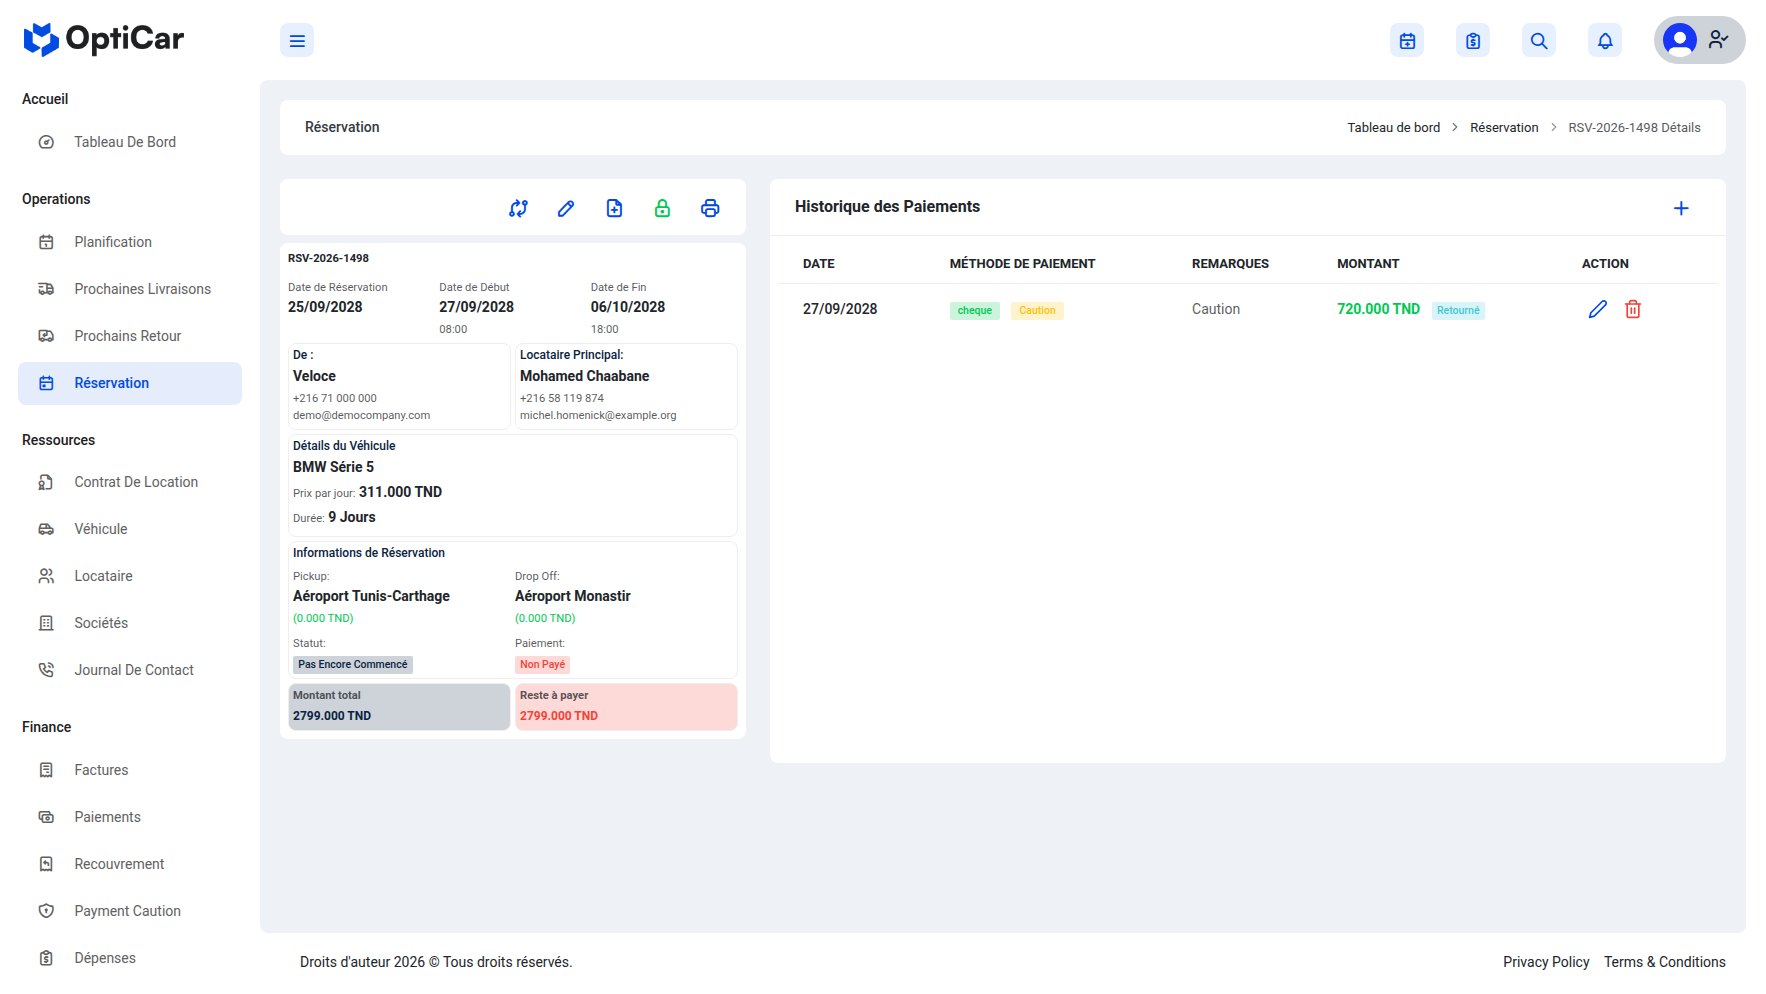Open Locataire in the sidebar
Screen dimensions: 1766x994
(x=130, y=576)
